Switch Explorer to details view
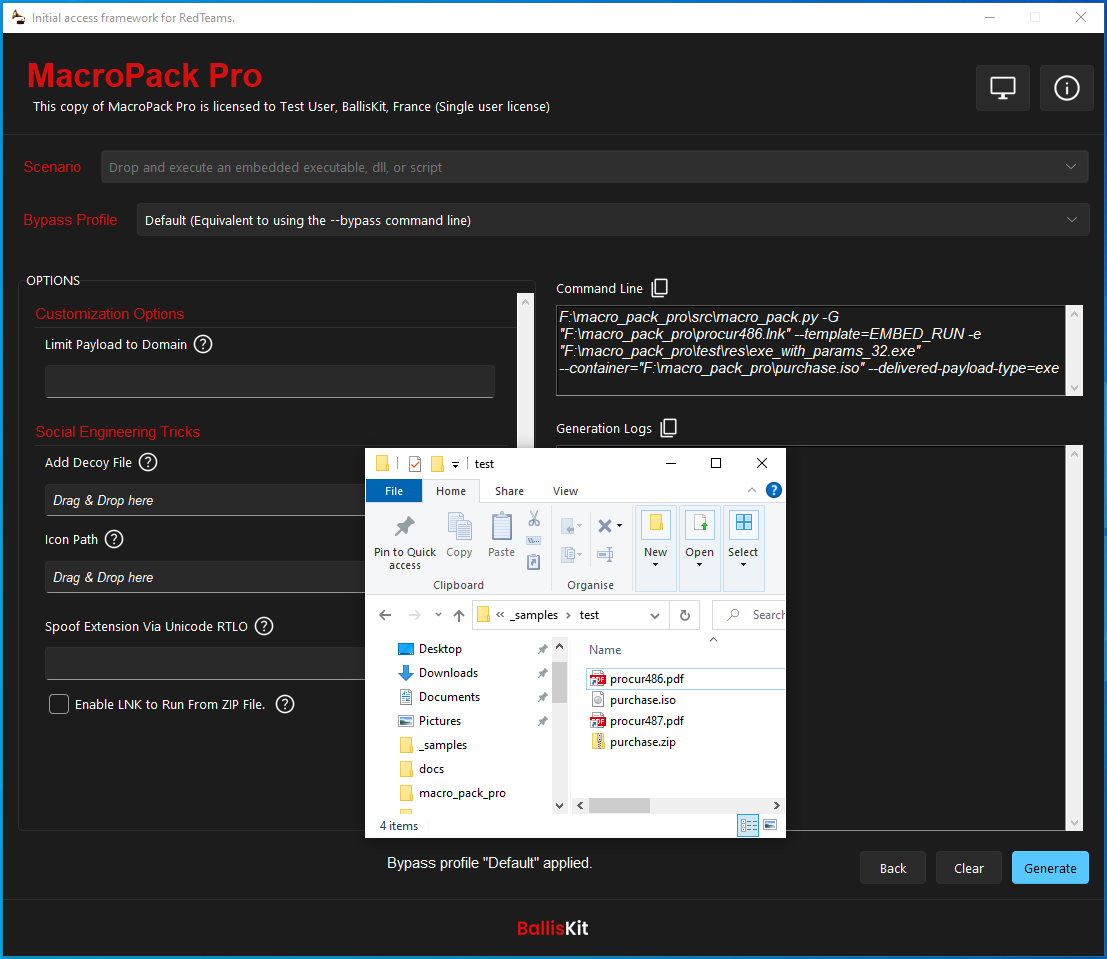 (748, 825)
